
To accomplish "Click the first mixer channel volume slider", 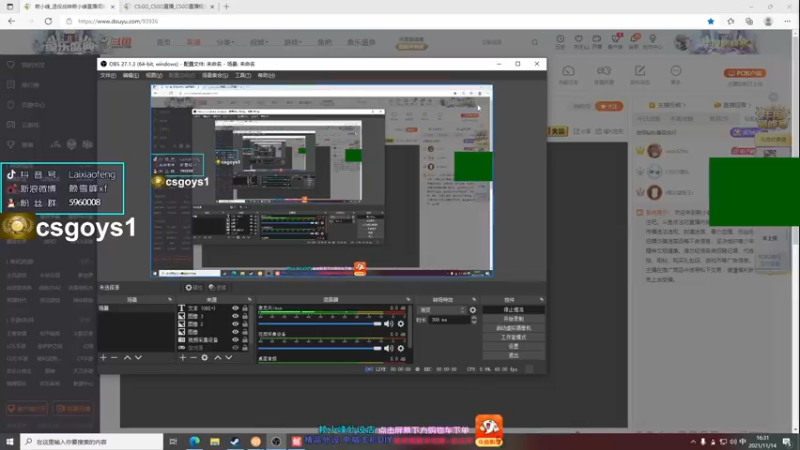I will (320, 324).
